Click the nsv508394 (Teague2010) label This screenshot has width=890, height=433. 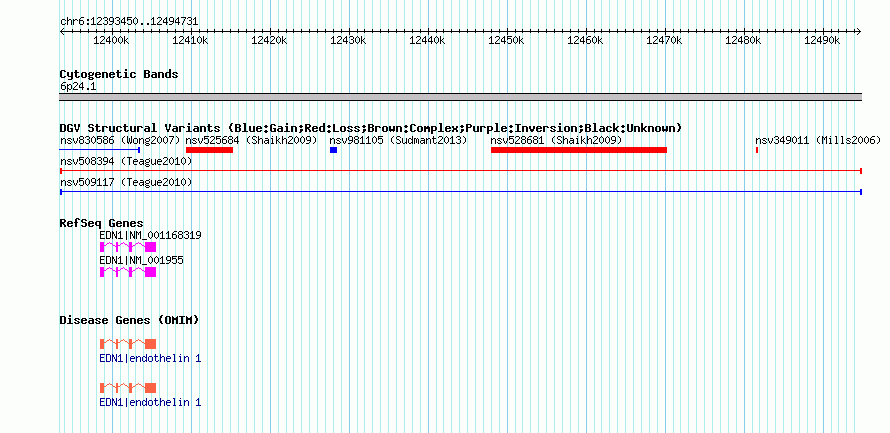click(x=126, y=162)
